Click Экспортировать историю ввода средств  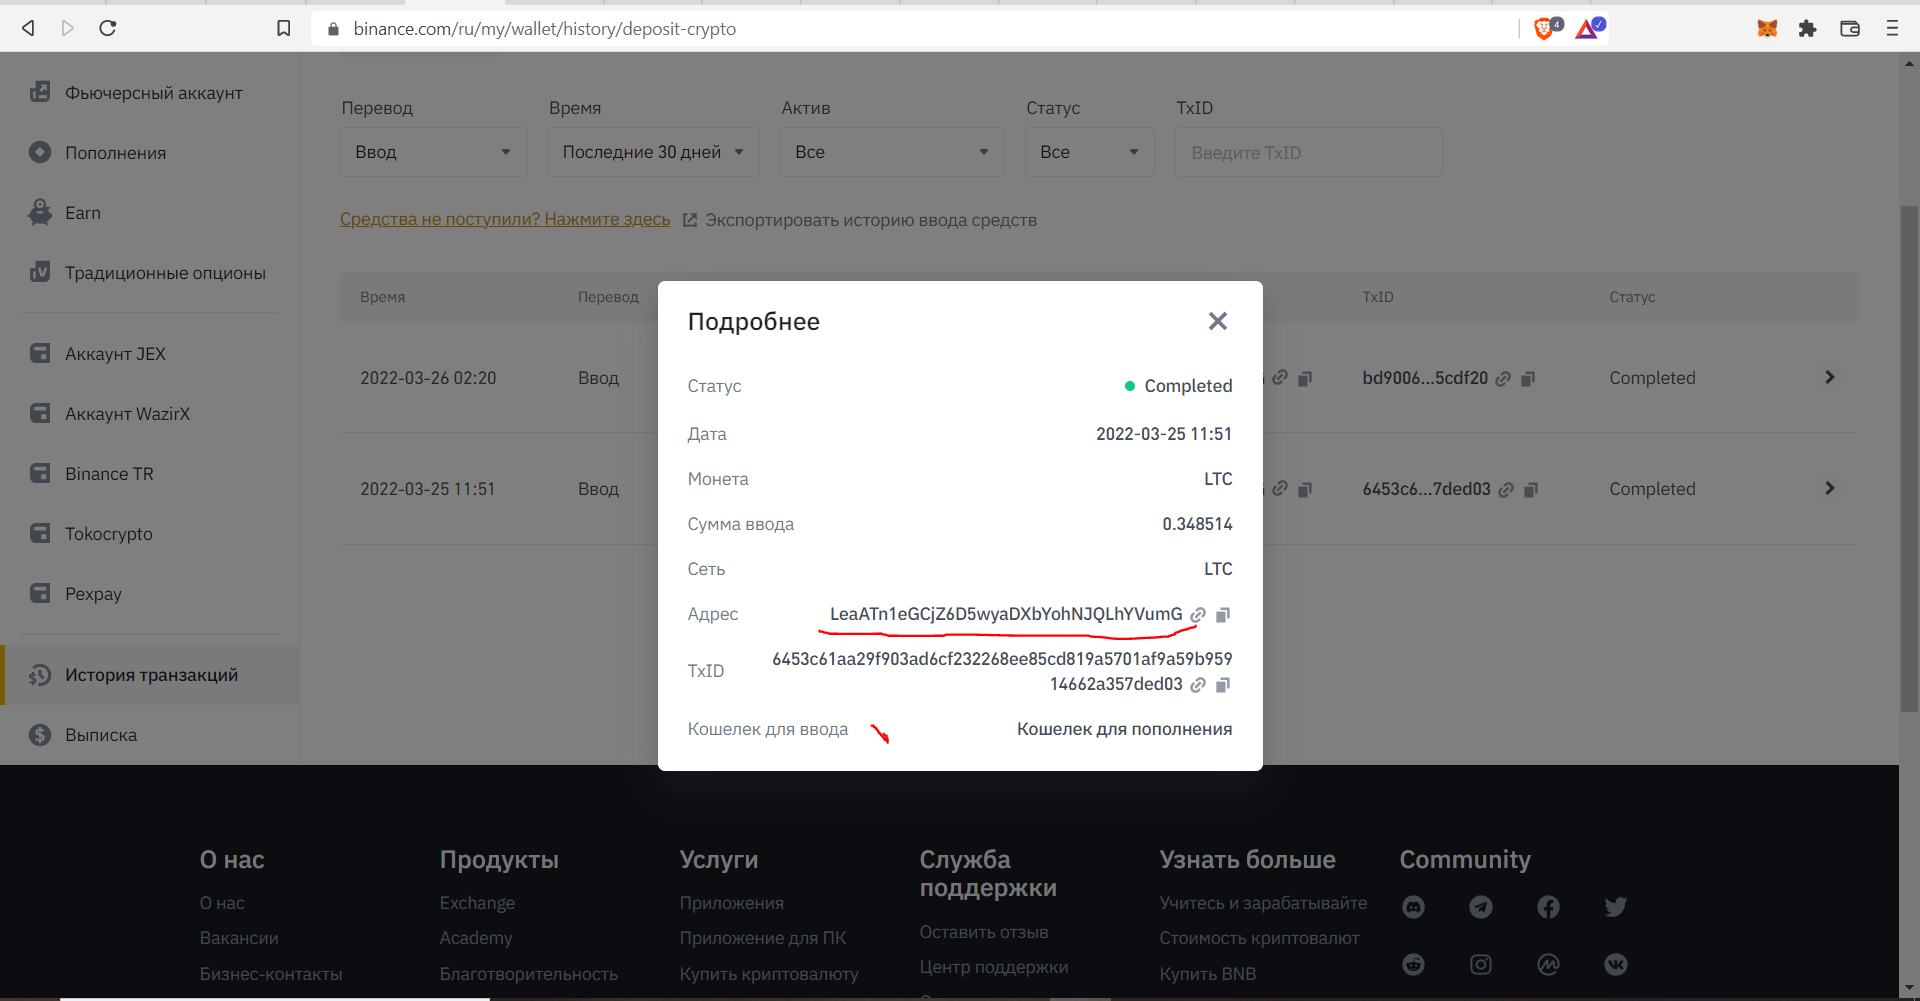point(860,220)
